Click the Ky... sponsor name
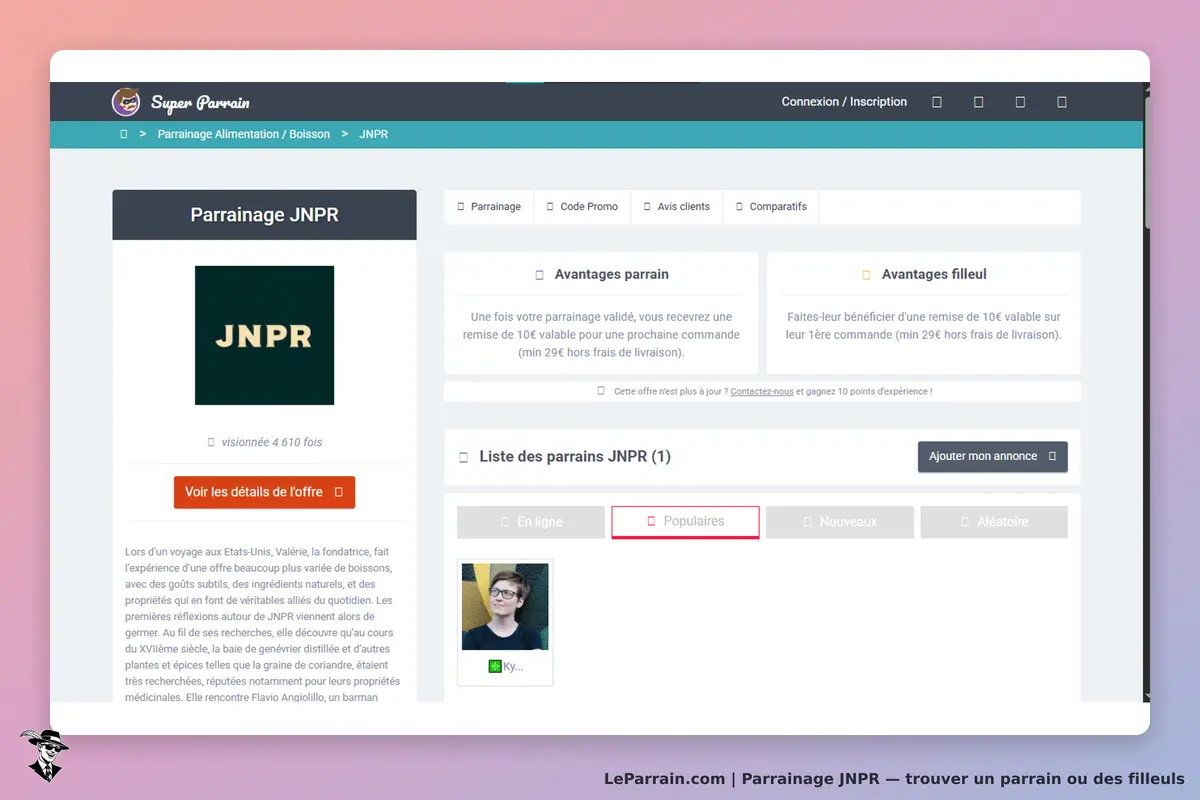The height and width of the screenshot is (800, 1200). [513, 666]
